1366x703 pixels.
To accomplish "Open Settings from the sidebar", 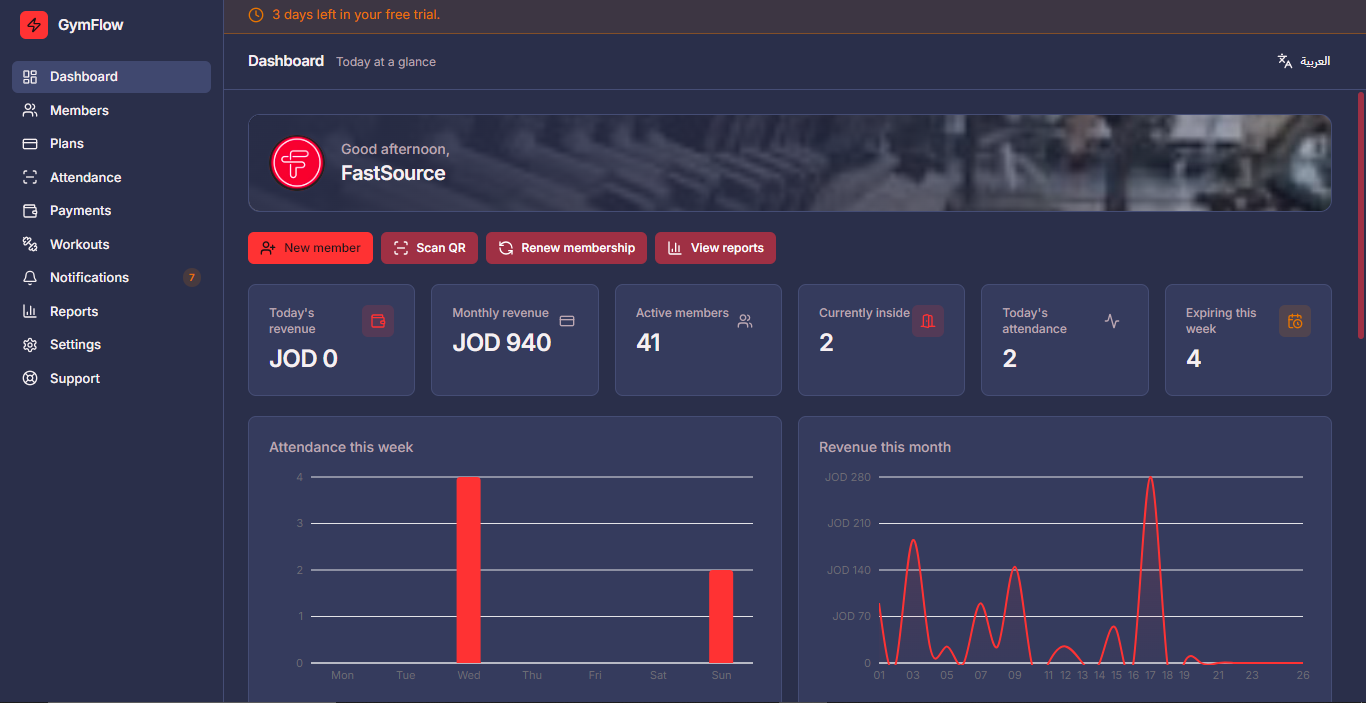I will pyautogui.click(x=111, y=345).
